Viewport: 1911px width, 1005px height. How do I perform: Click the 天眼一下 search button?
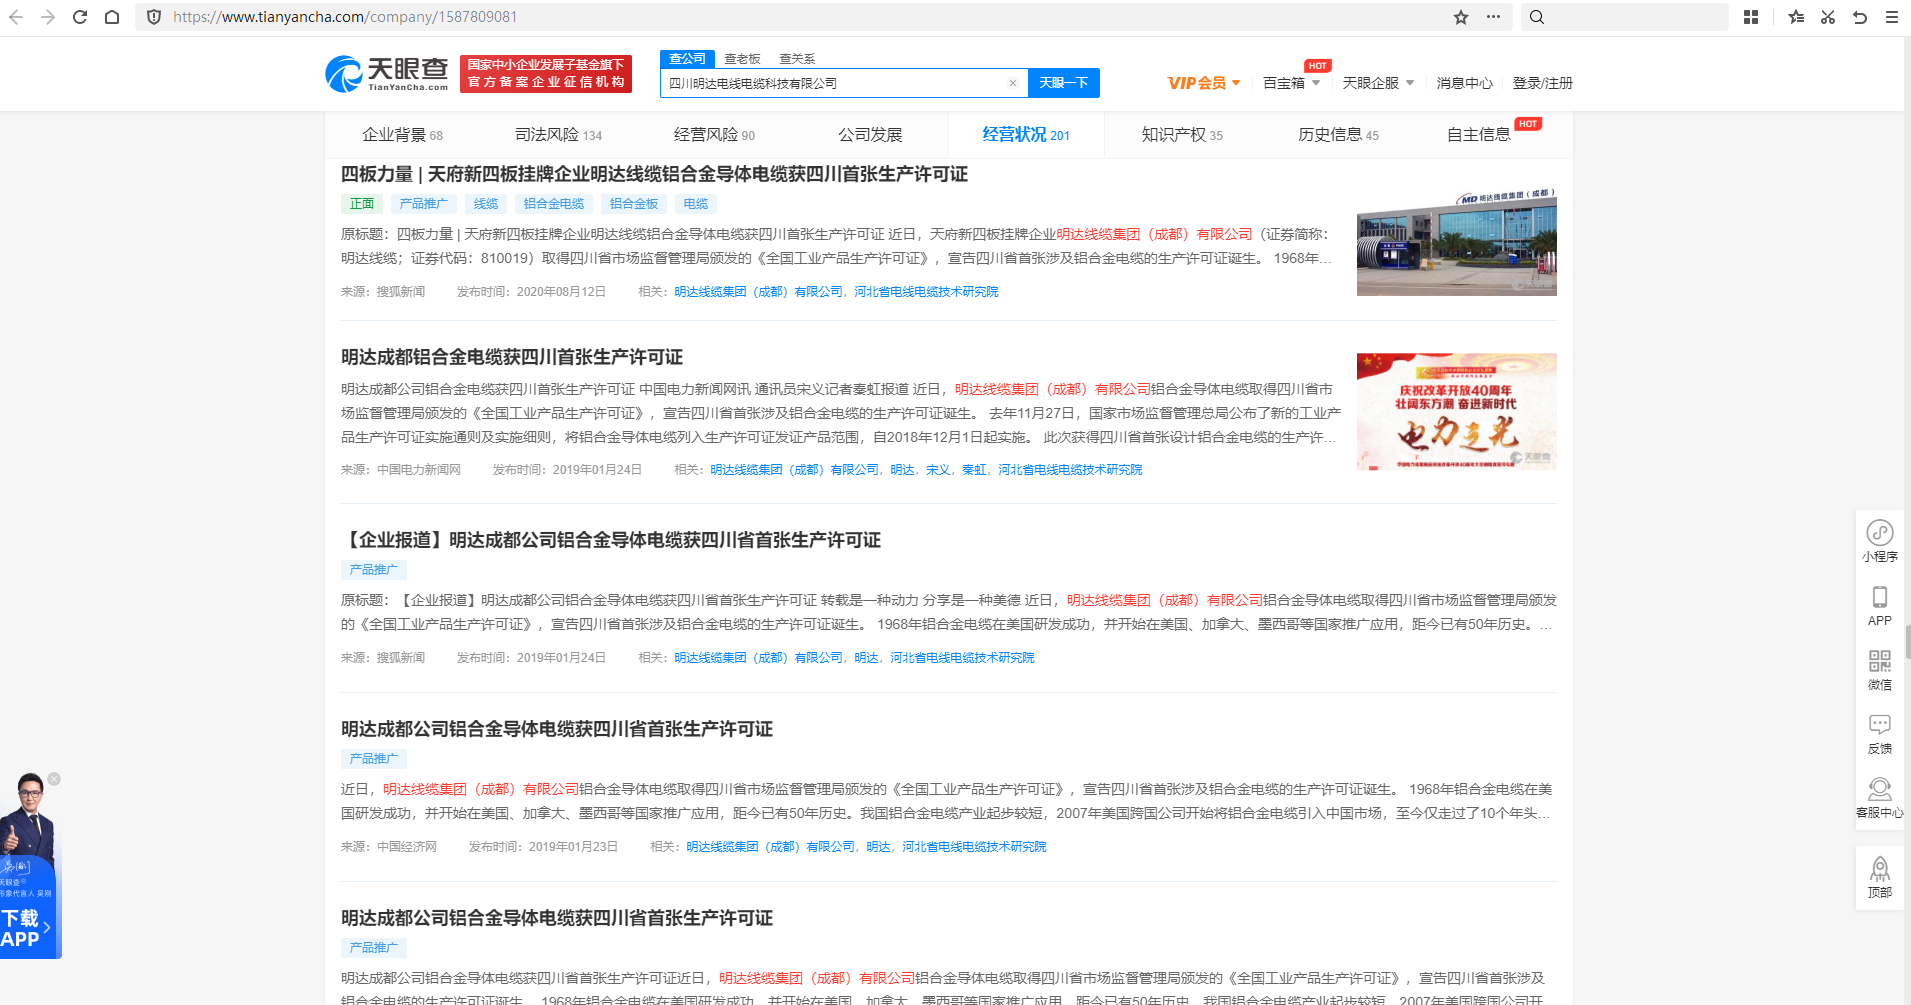click(1063, 83)
